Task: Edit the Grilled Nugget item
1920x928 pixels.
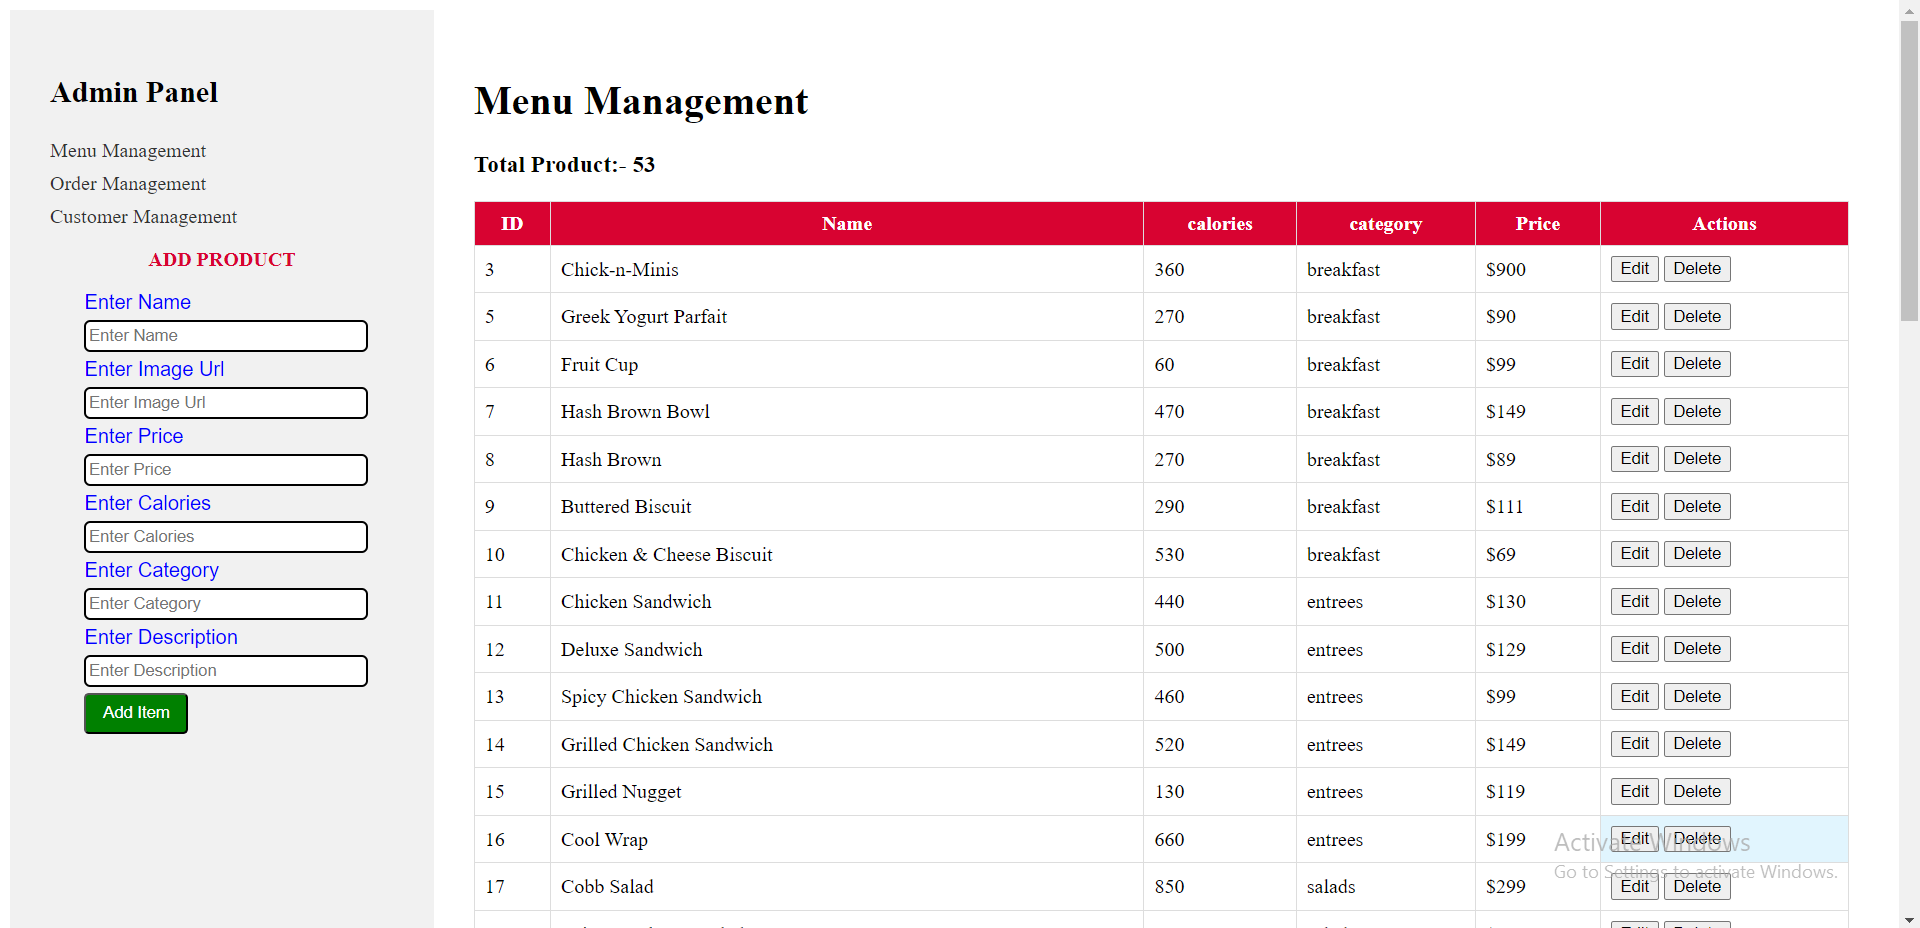Action: click(1634, 792)
